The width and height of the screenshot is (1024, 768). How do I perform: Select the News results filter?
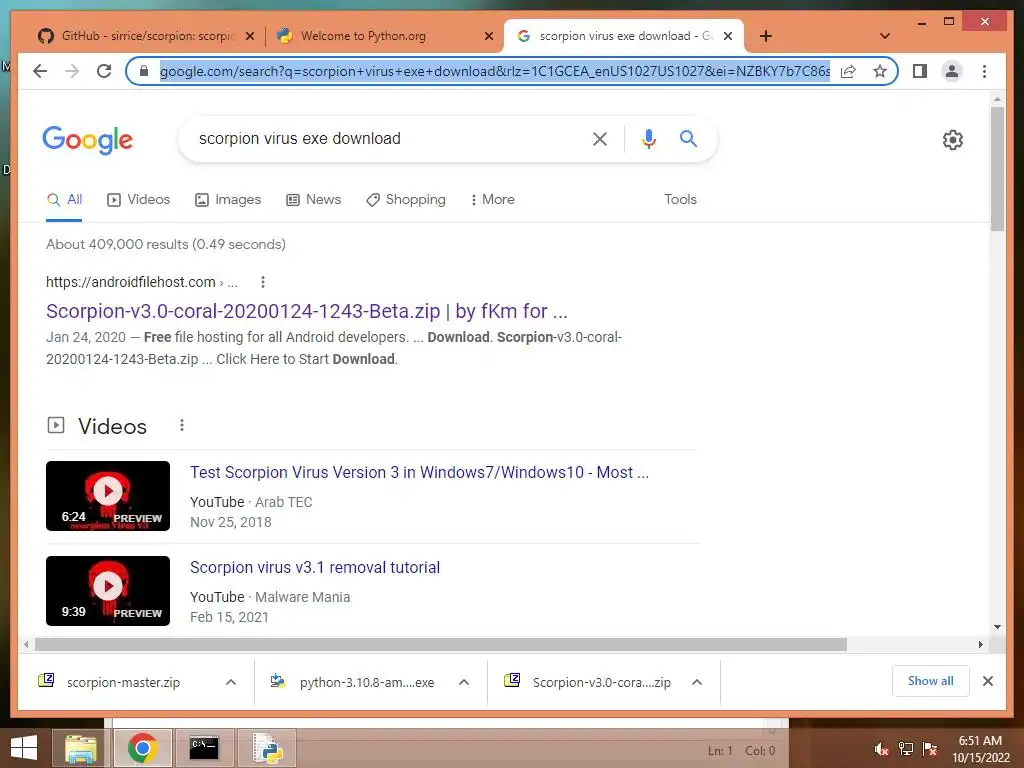pyautogui.click(x=313, y=200)
